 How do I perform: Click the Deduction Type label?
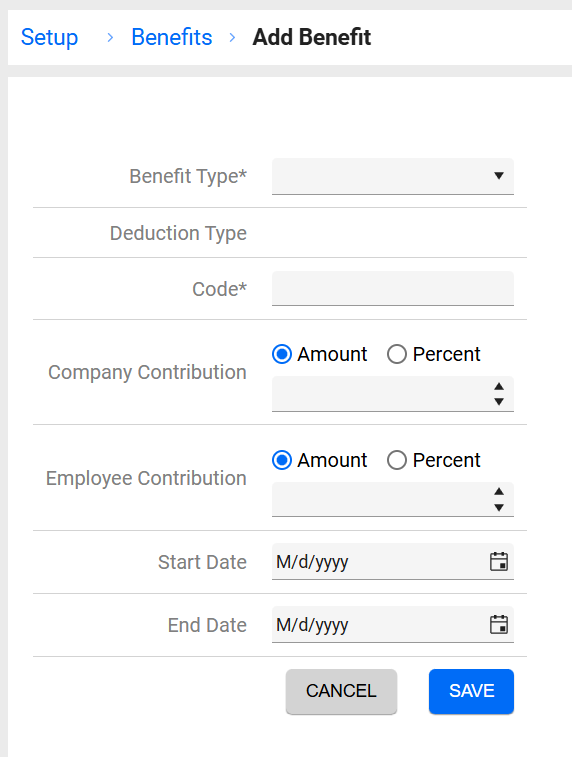[x=178, y=233]
